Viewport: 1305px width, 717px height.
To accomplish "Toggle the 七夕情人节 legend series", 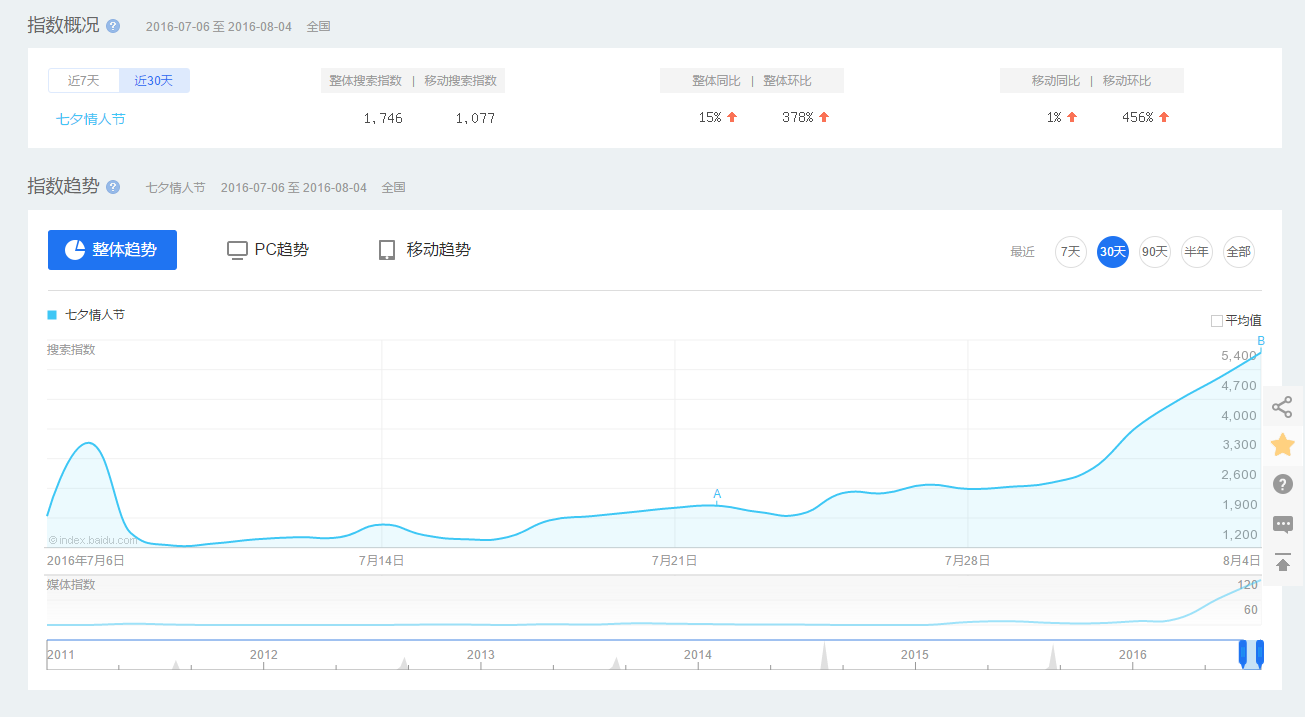I will tap(87, 315).
